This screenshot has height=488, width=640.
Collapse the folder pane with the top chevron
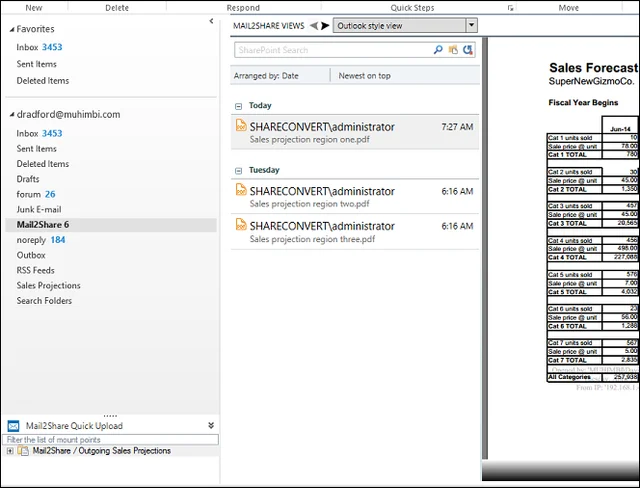point(211,21)
